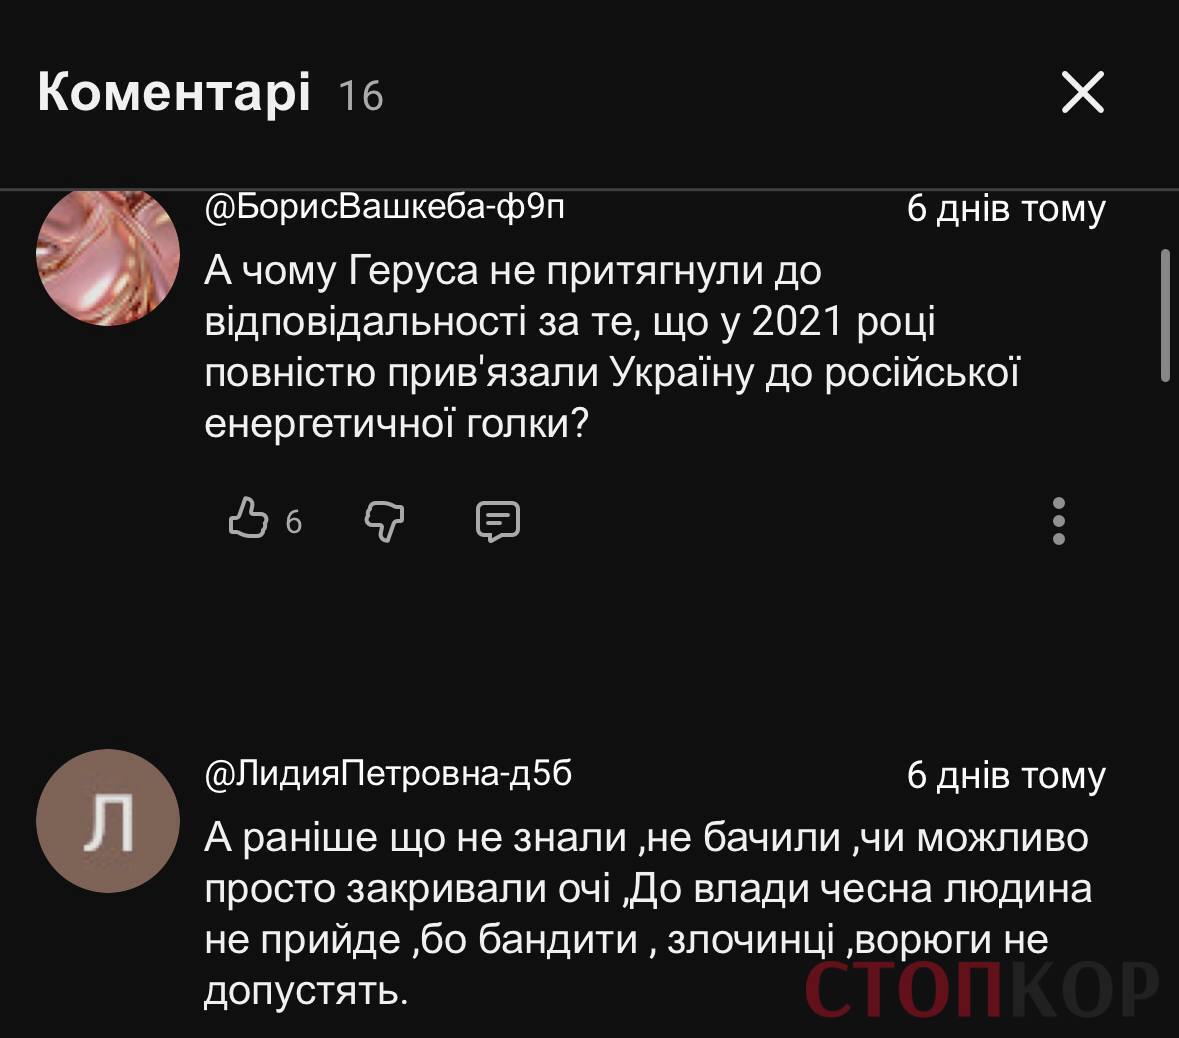Open @БорисВашкеба-ф9п username profile
Viewport: 1179px width, 1038px height.
(x=385, y=208)
